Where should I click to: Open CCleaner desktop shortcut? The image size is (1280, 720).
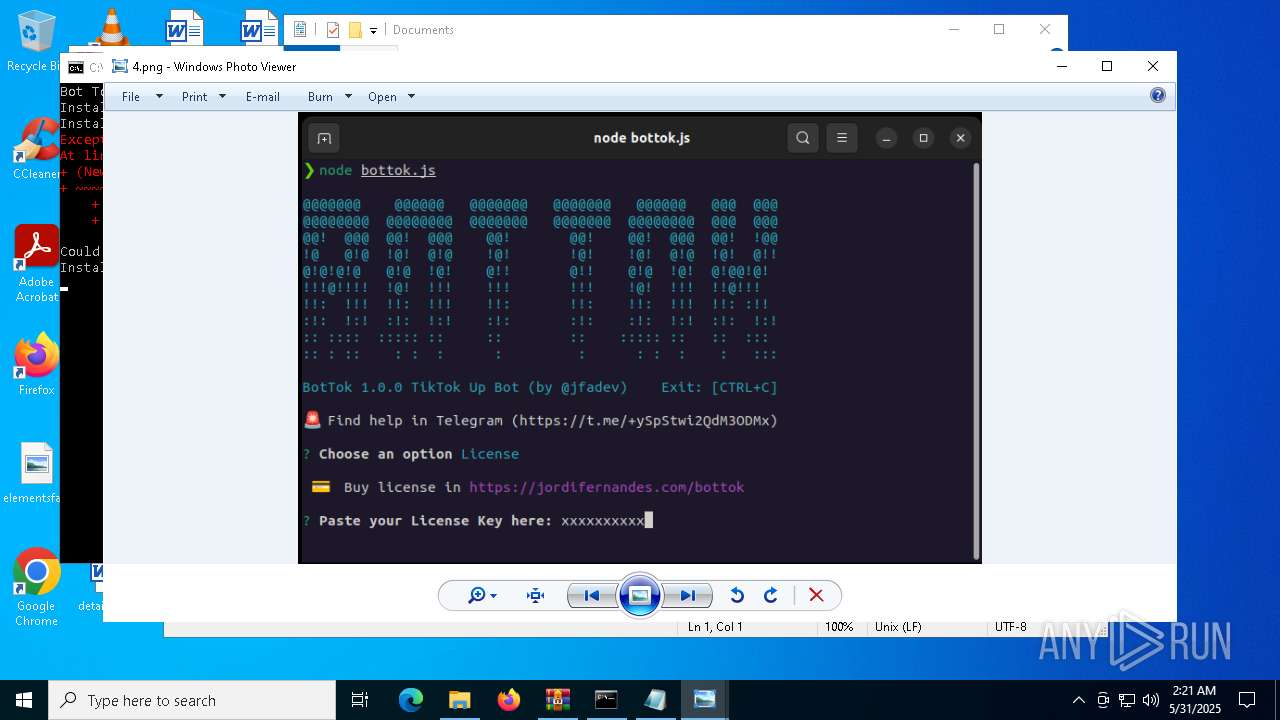coord(36,150)
